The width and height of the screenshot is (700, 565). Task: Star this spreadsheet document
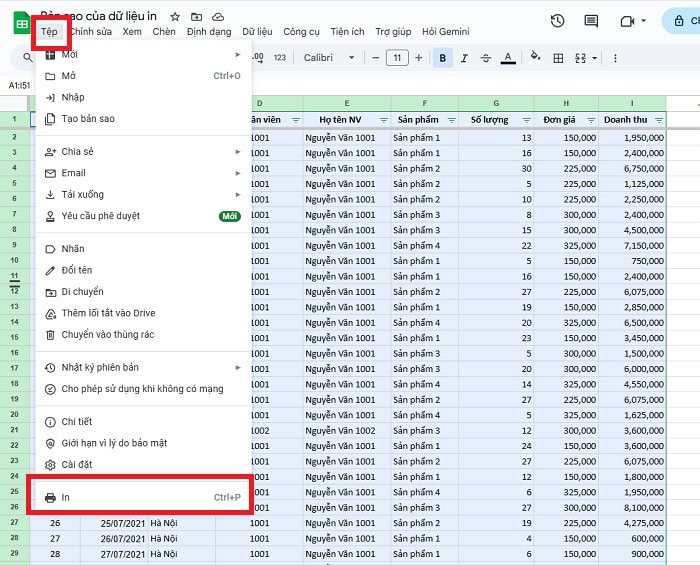click(x=176, y=17)
